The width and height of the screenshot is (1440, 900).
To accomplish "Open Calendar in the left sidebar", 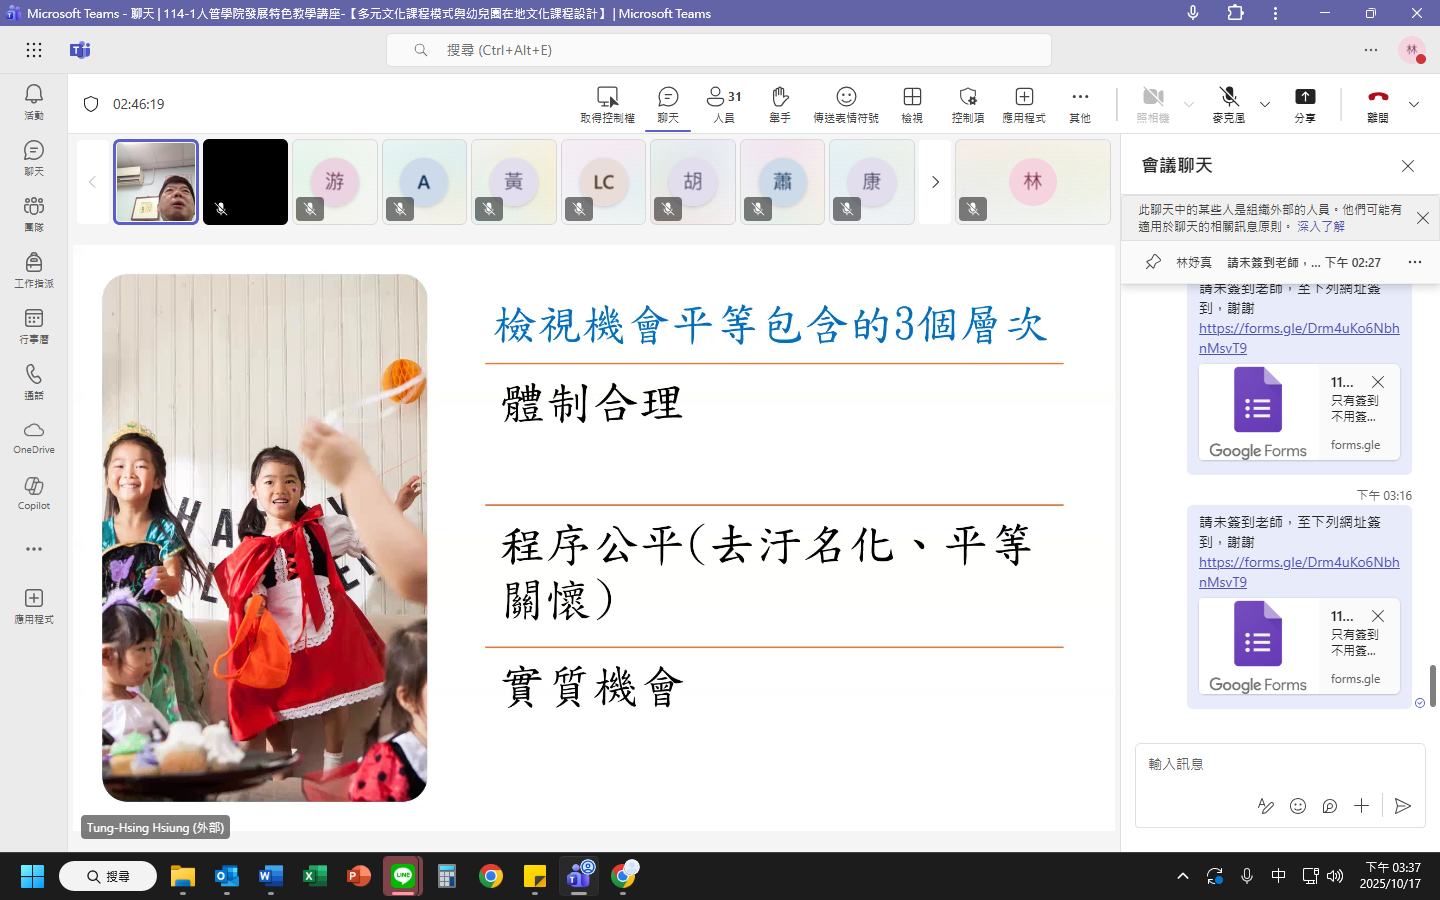I will tap(34, 325).
